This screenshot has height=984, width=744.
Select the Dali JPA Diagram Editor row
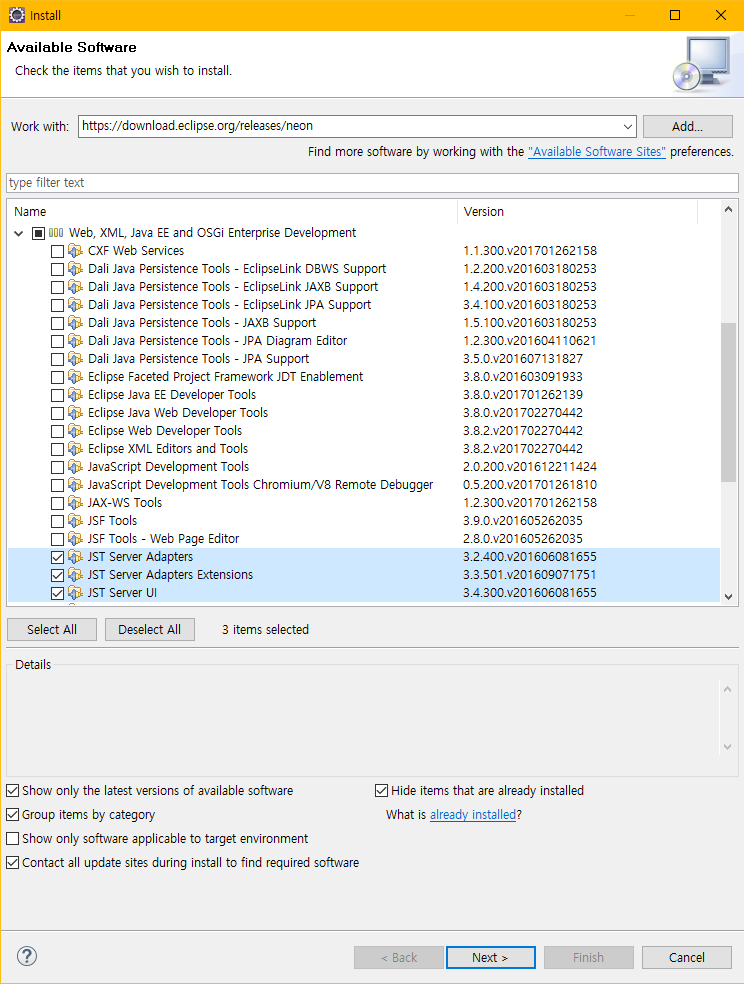pyautogui.click(x=364, y=341)
